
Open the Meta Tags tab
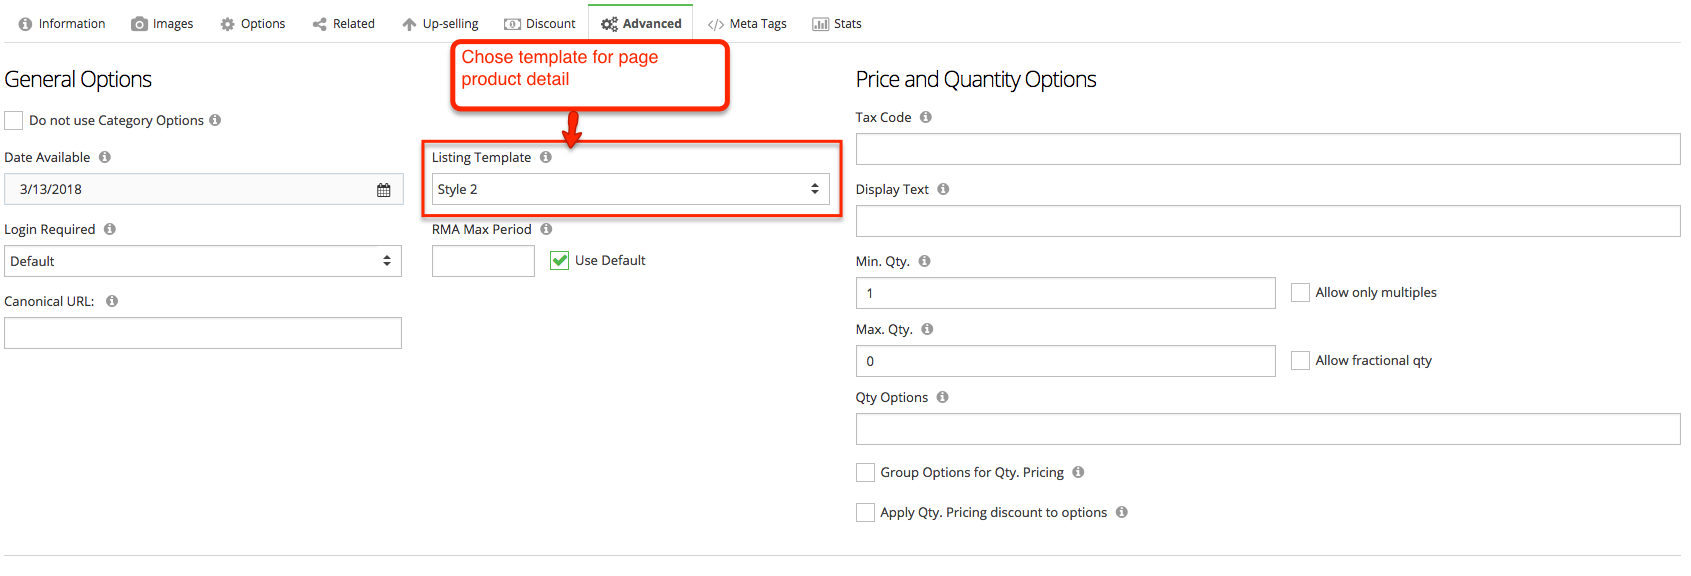point(747,24)
